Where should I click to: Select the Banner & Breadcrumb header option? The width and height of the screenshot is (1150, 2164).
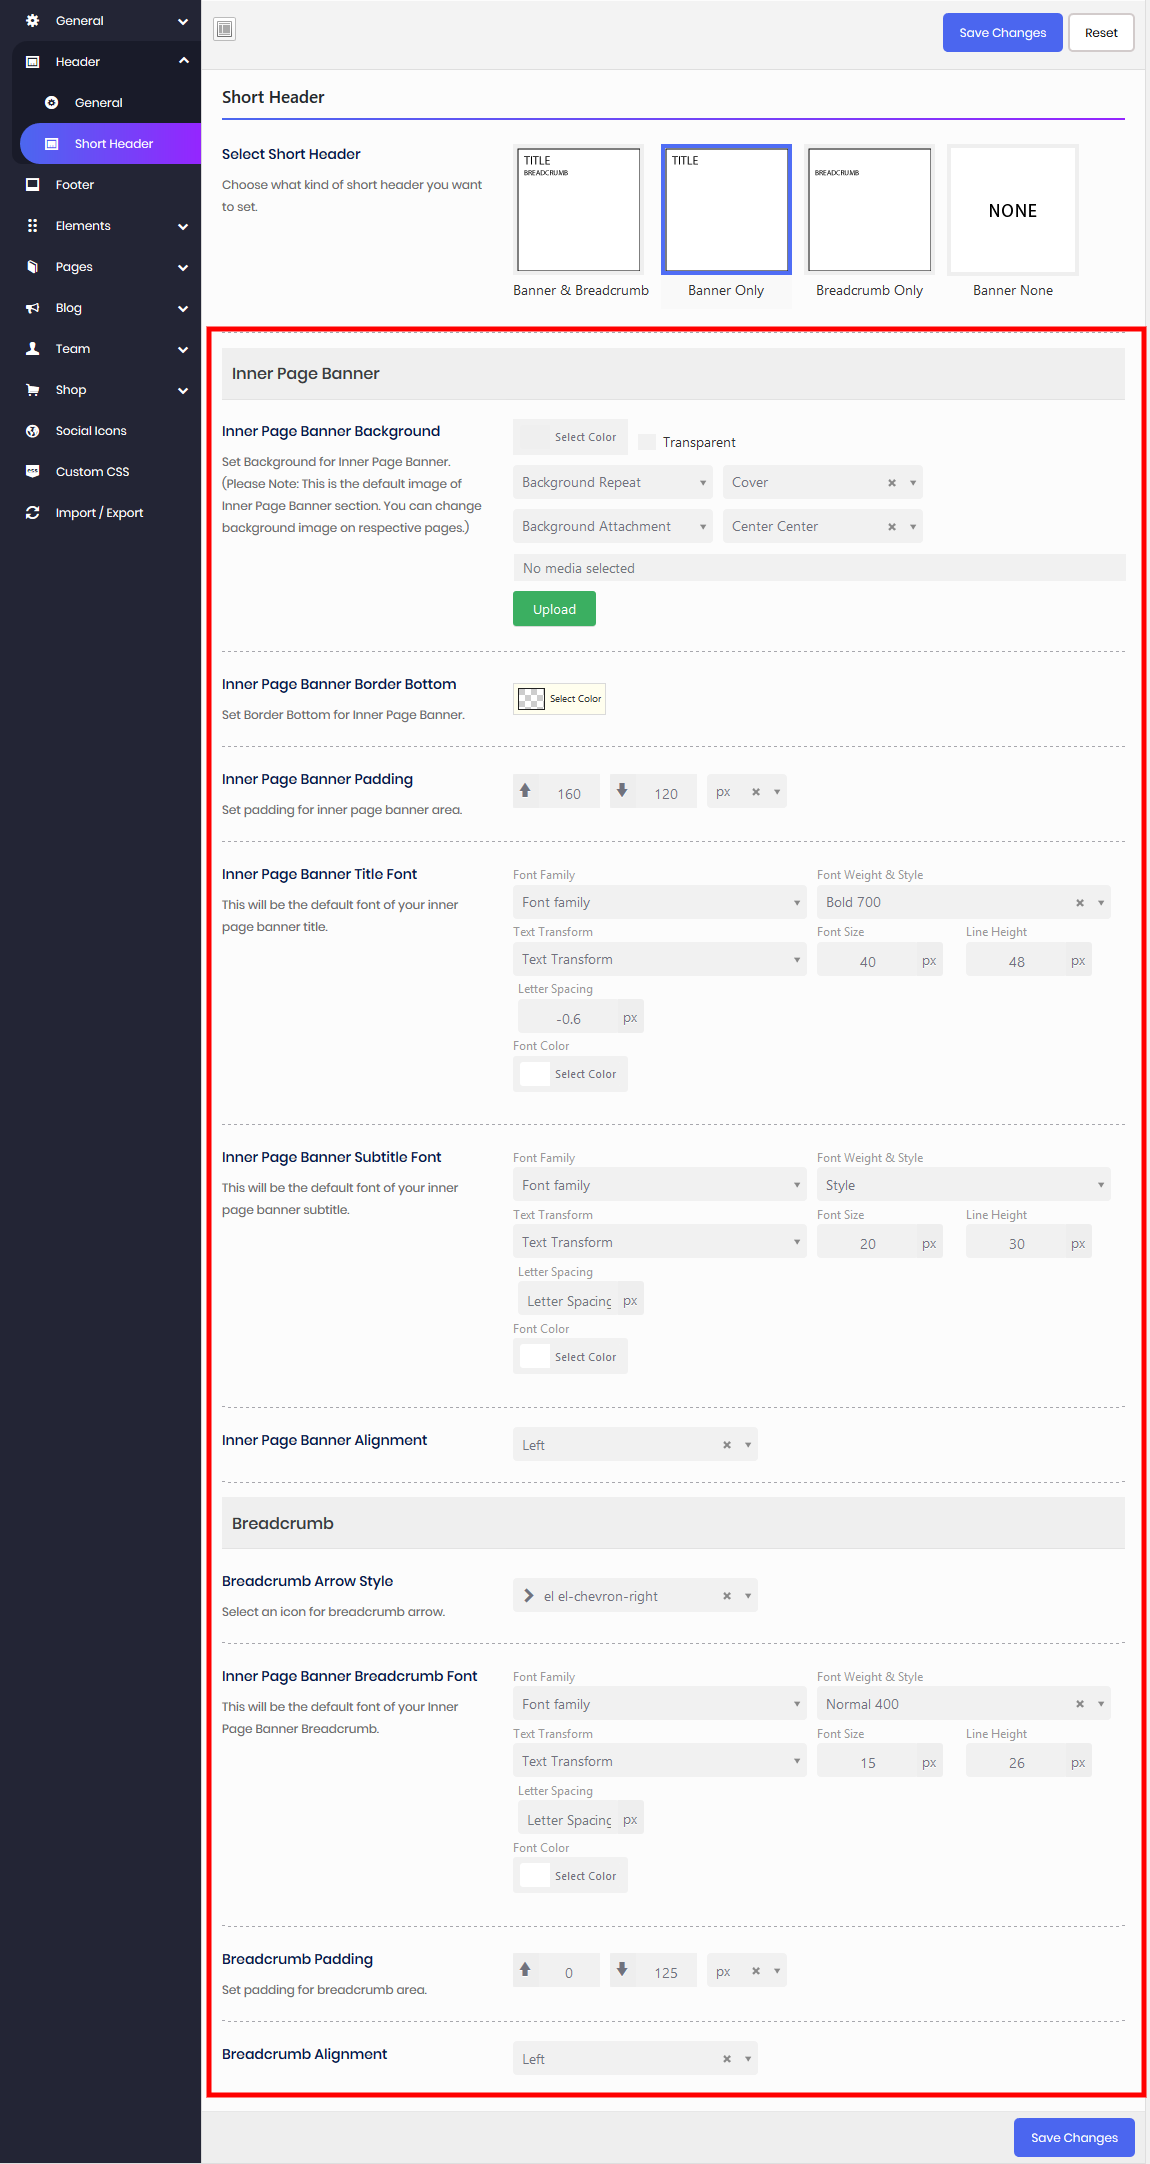(578, 210)
